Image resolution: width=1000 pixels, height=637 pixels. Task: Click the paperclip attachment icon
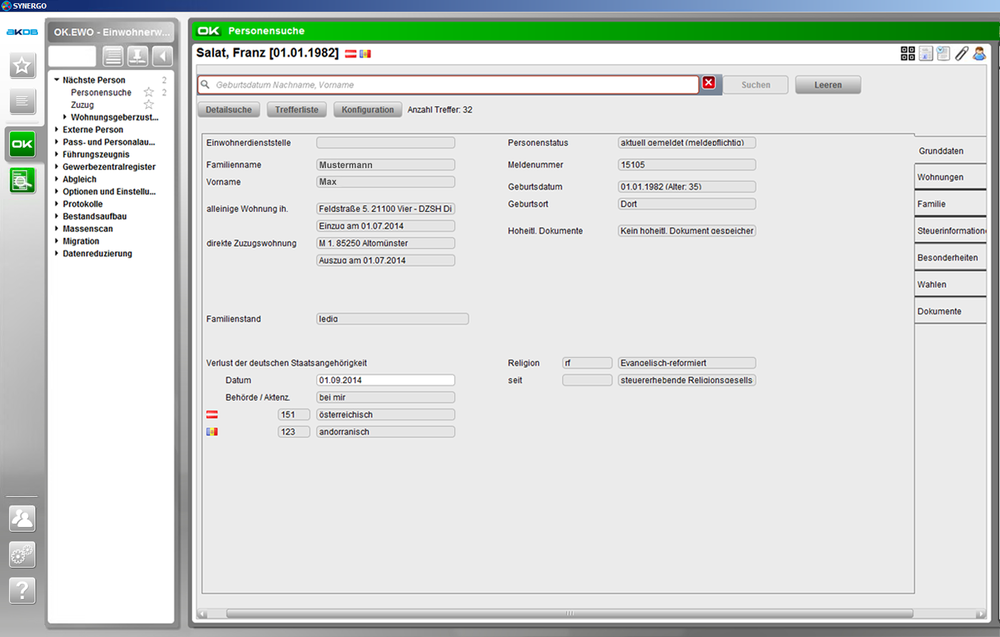[961, 54]
